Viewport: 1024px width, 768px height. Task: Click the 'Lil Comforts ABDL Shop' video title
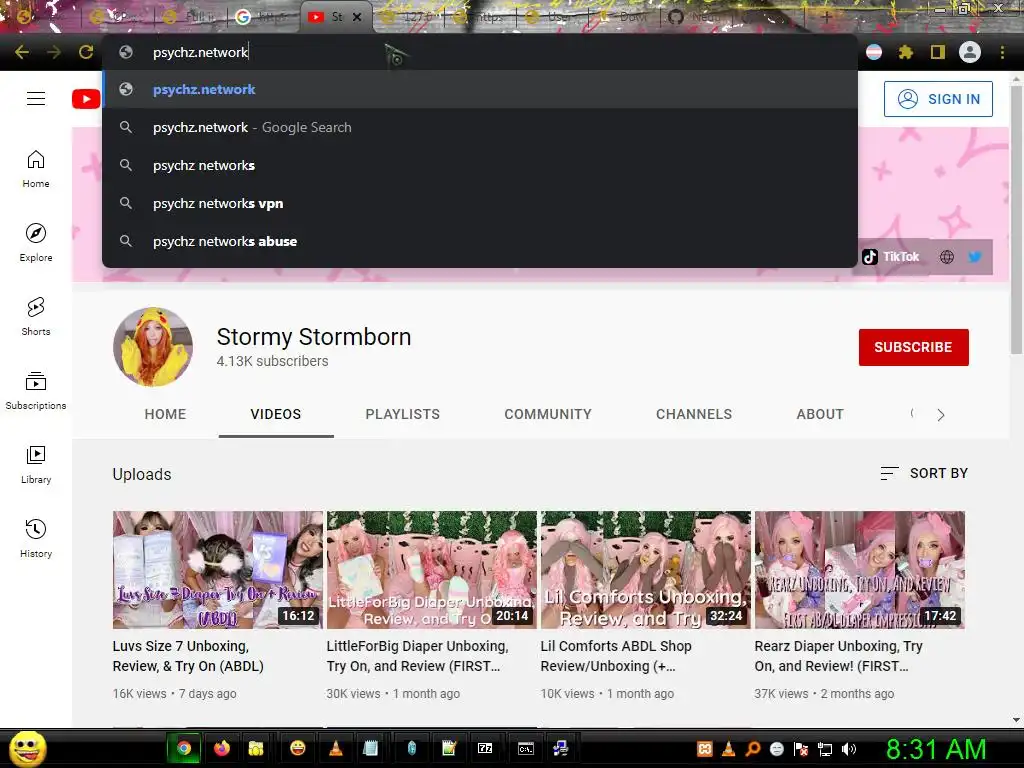[x=616, y=656]
